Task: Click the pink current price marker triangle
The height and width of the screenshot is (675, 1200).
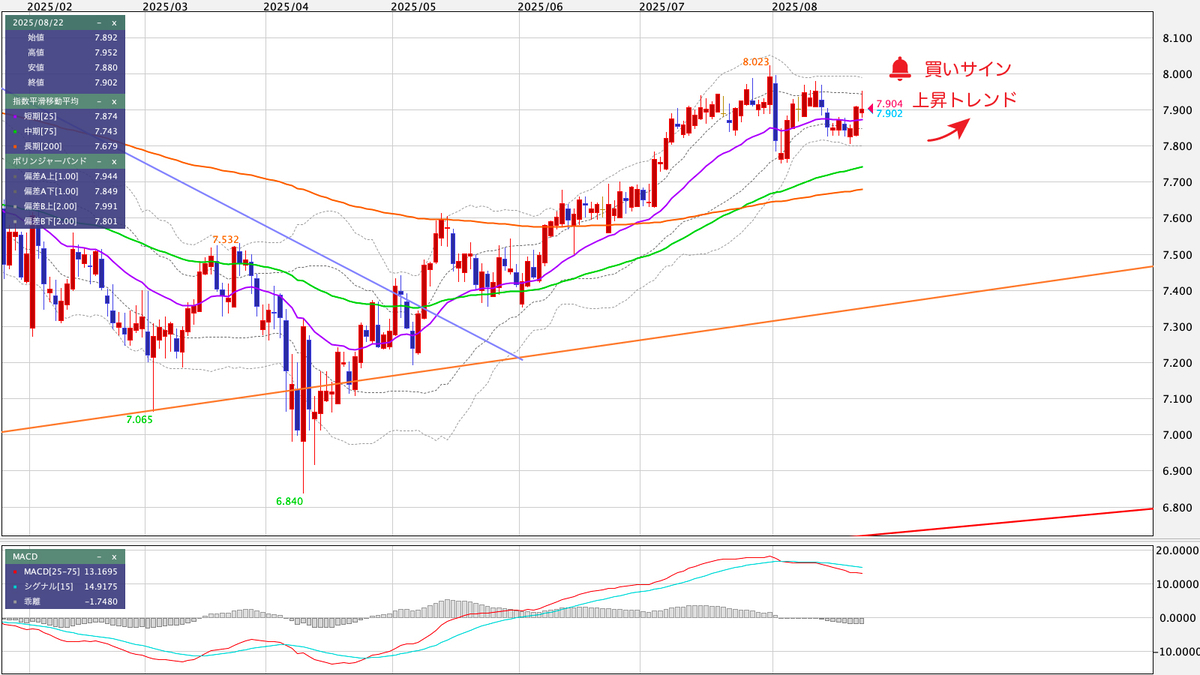Action: point(870,108)
